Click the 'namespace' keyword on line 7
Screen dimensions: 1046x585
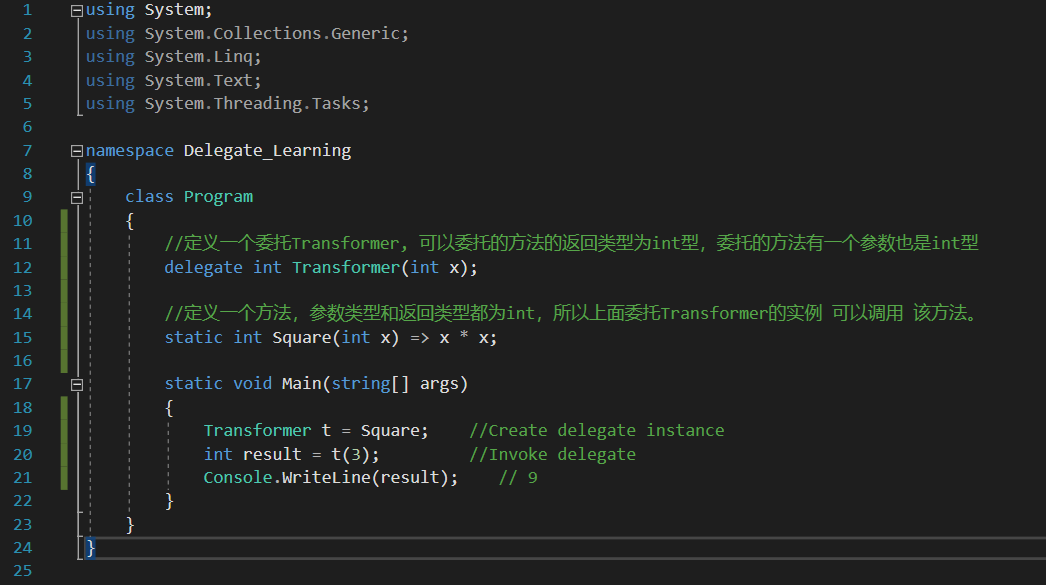130,151
